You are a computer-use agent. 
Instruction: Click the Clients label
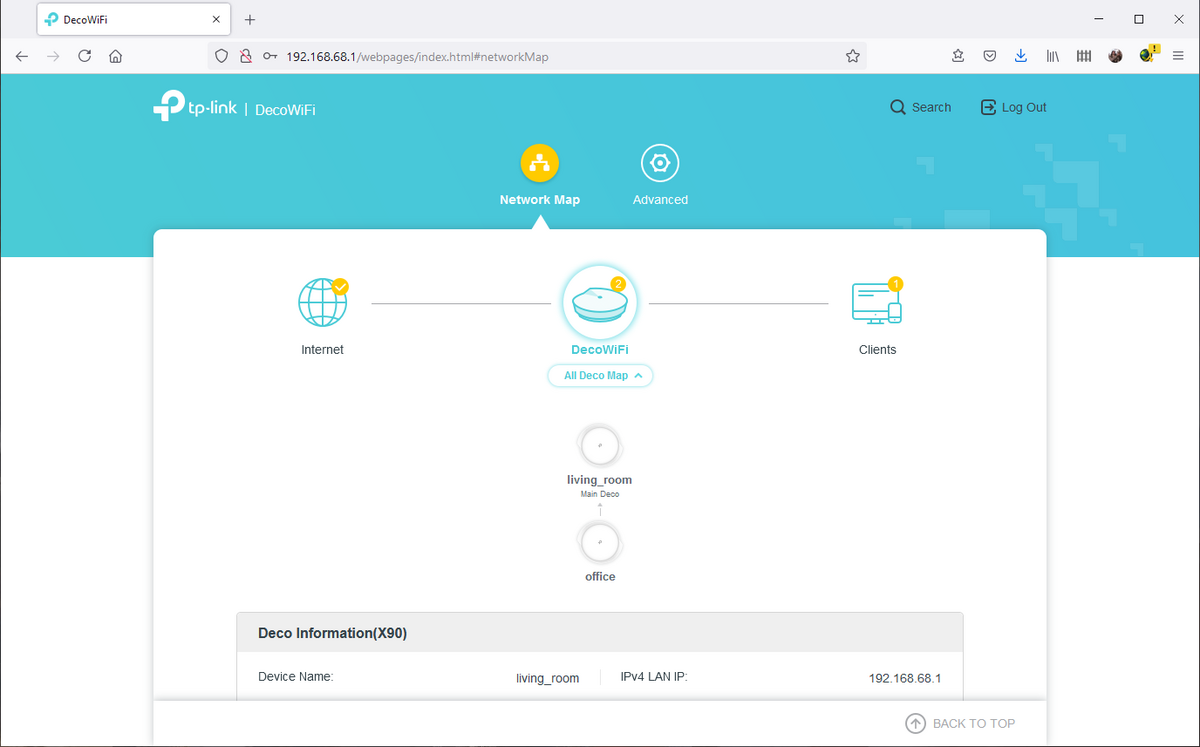tap(877, 350)
